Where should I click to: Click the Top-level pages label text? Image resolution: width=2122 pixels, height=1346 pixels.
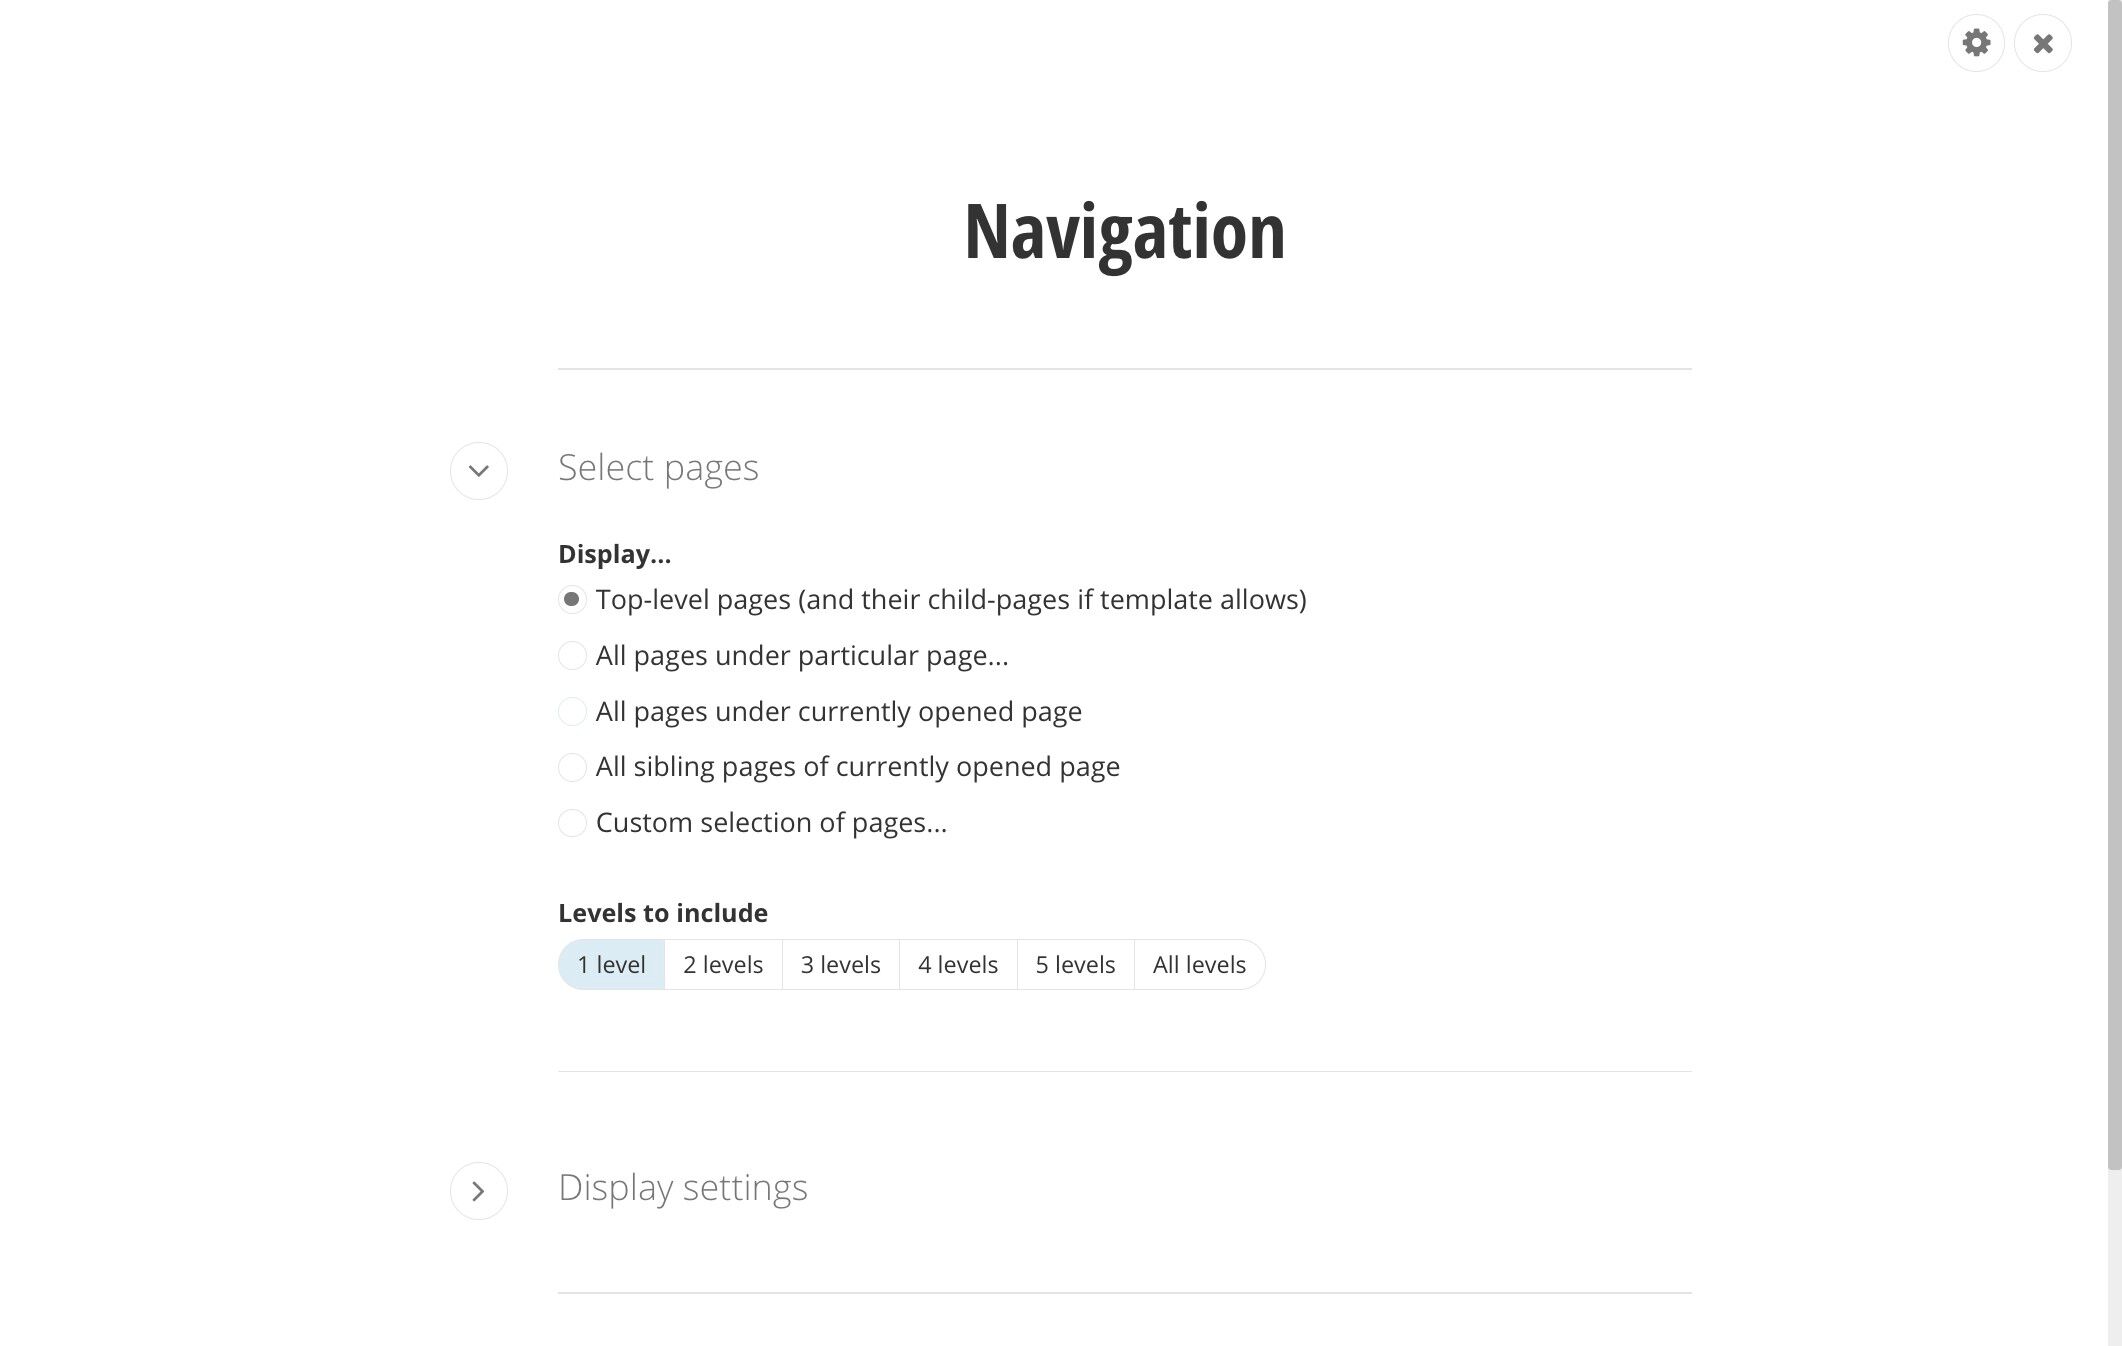[951, 600]
